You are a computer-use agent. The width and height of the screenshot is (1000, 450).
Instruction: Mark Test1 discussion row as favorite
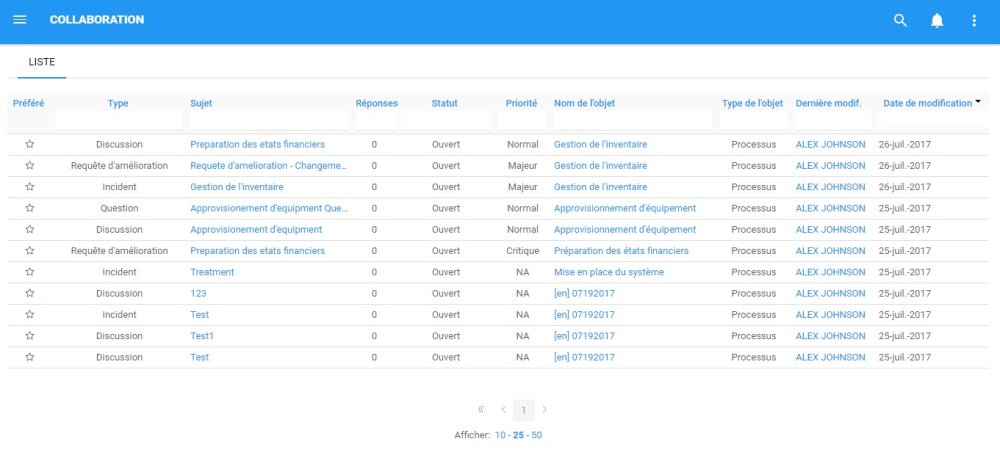30,336
